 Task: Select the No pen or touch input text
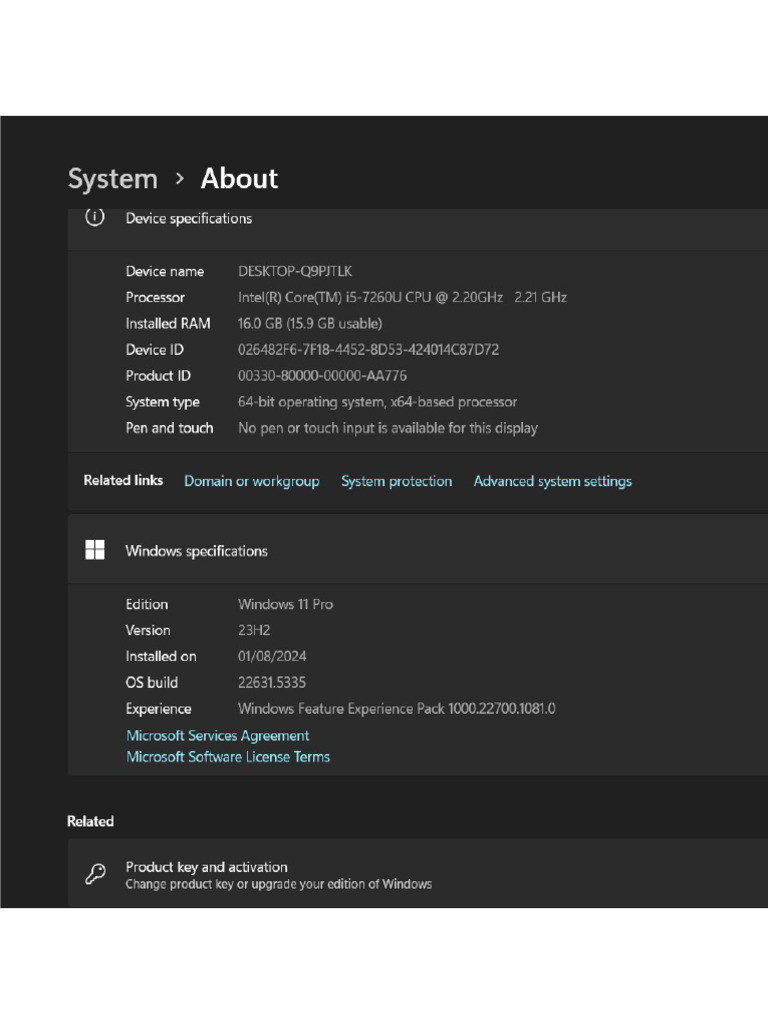click(x=388, y=428)
